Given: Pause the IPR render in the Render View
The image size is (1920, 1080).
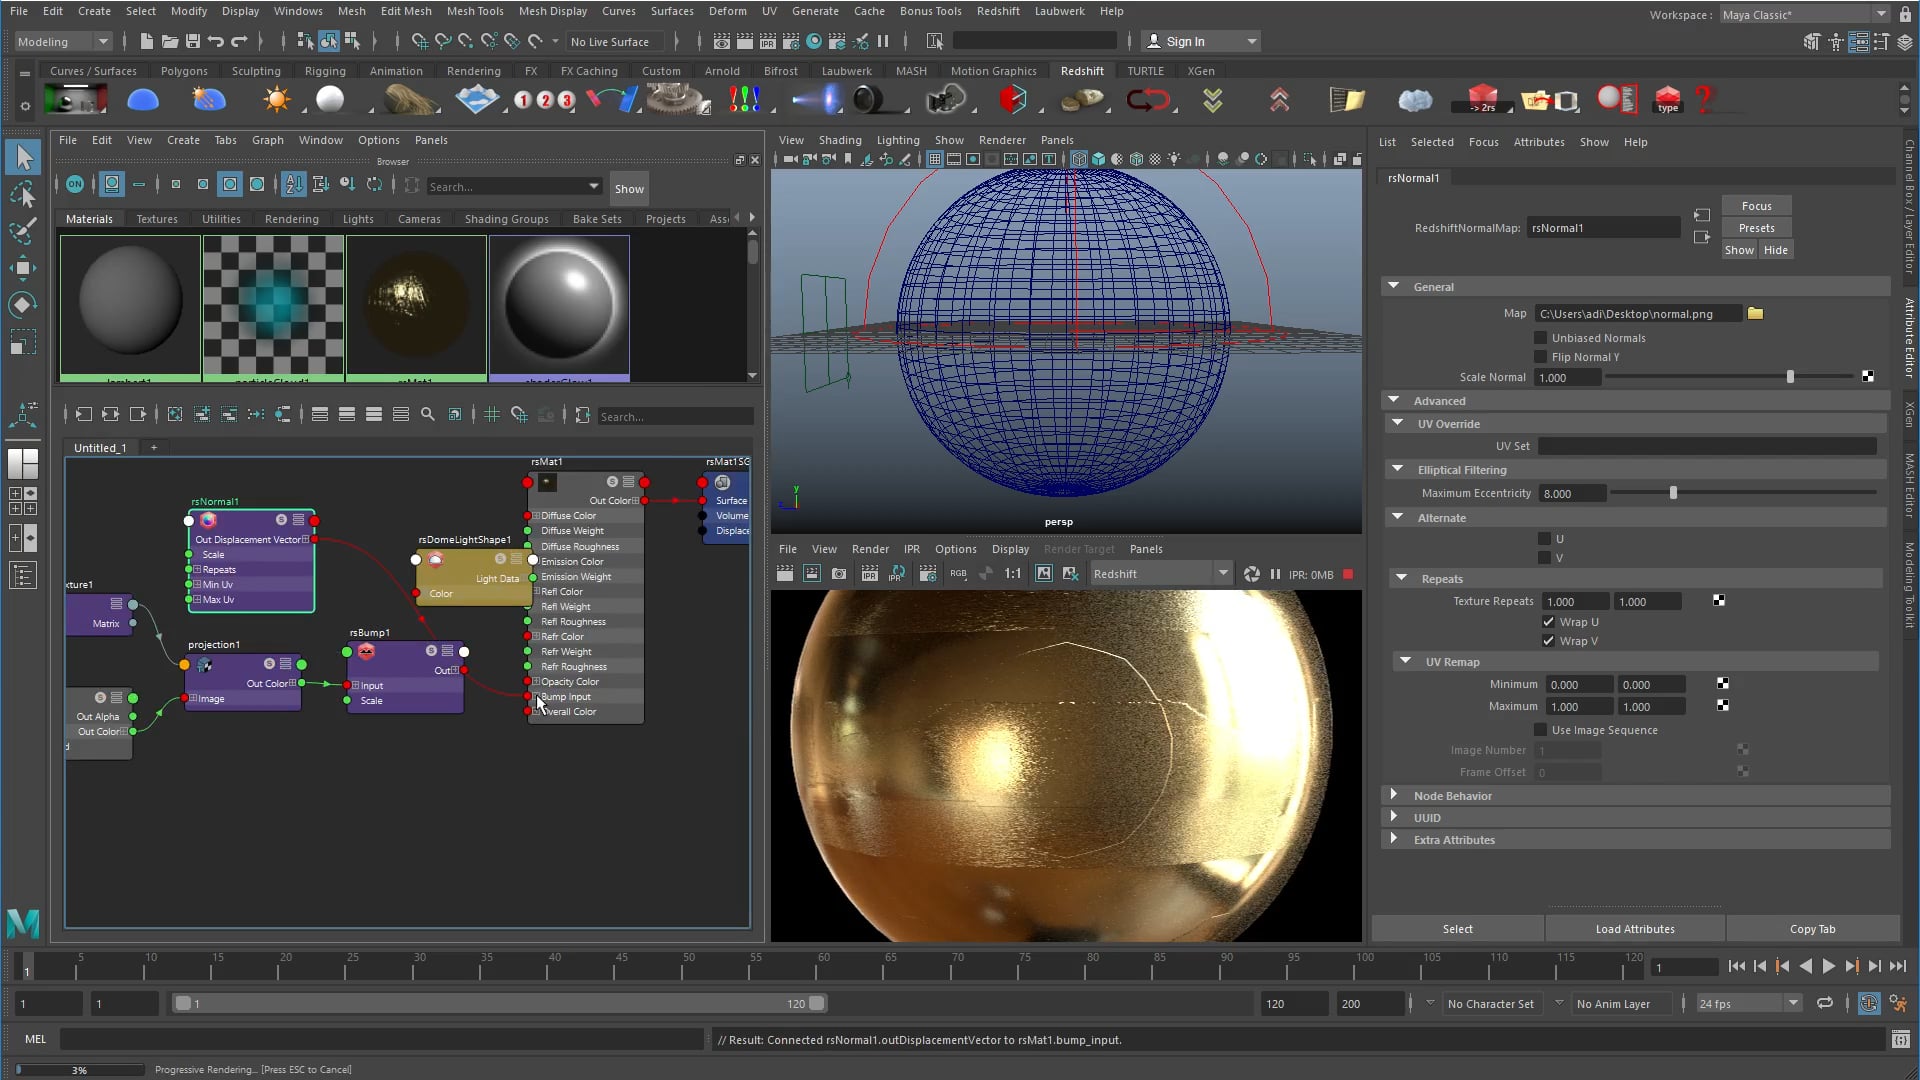Looking at the screenshot, I should point(1275,574).
